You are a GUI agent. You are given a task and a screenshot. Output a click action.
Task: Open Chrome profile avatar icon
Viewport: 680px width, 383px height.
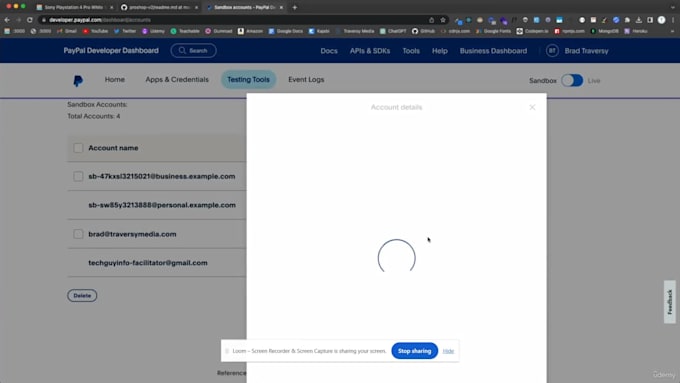(x=661, y=20)
